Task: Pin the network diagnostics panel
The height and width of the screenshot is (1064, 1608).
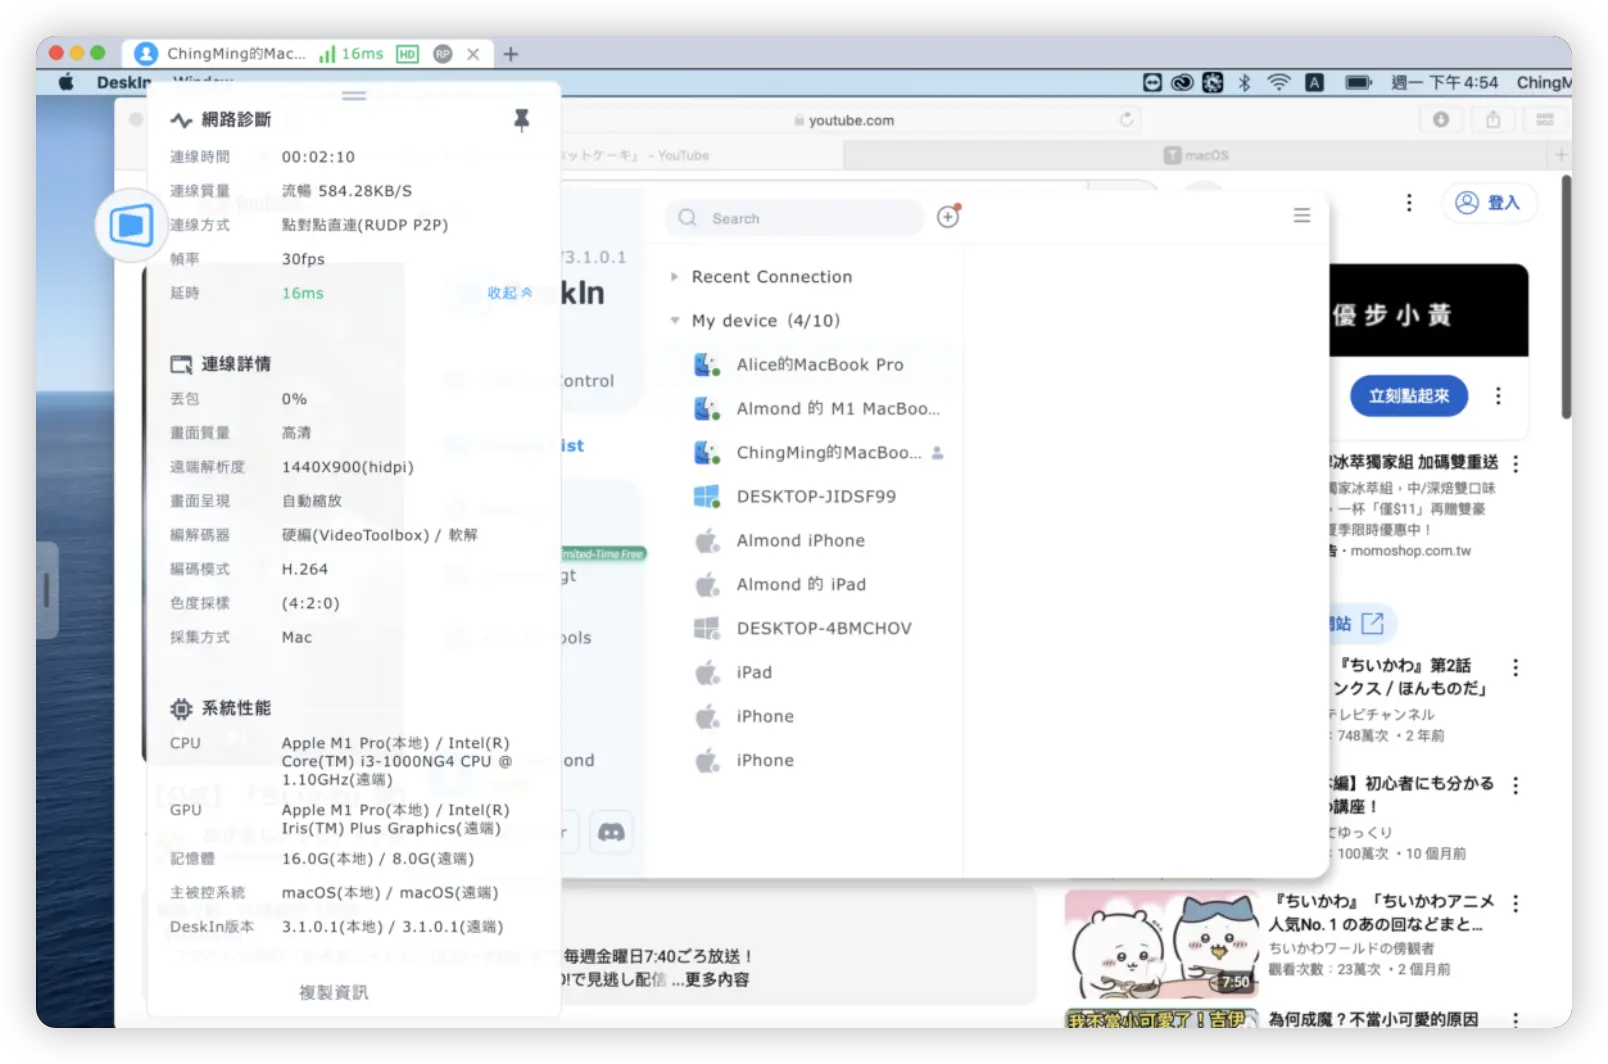Action: coord(521,120)
